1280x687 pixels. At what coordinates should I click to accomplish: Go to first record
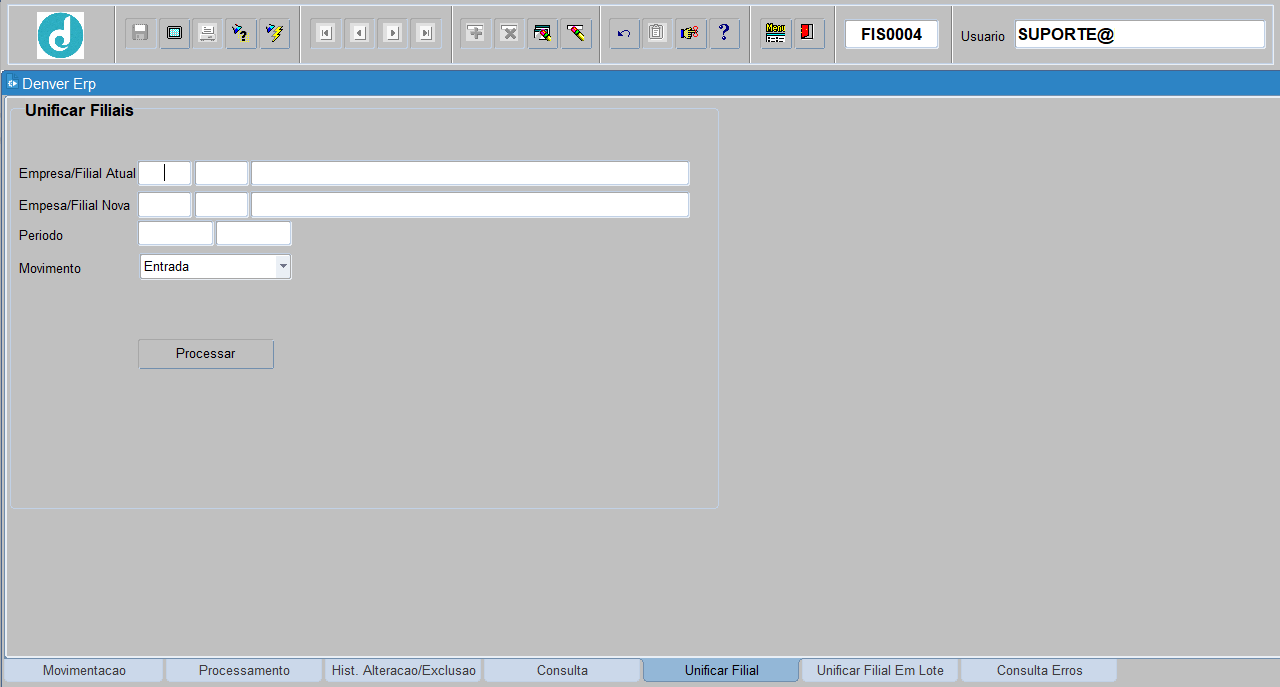coord(325,33)
